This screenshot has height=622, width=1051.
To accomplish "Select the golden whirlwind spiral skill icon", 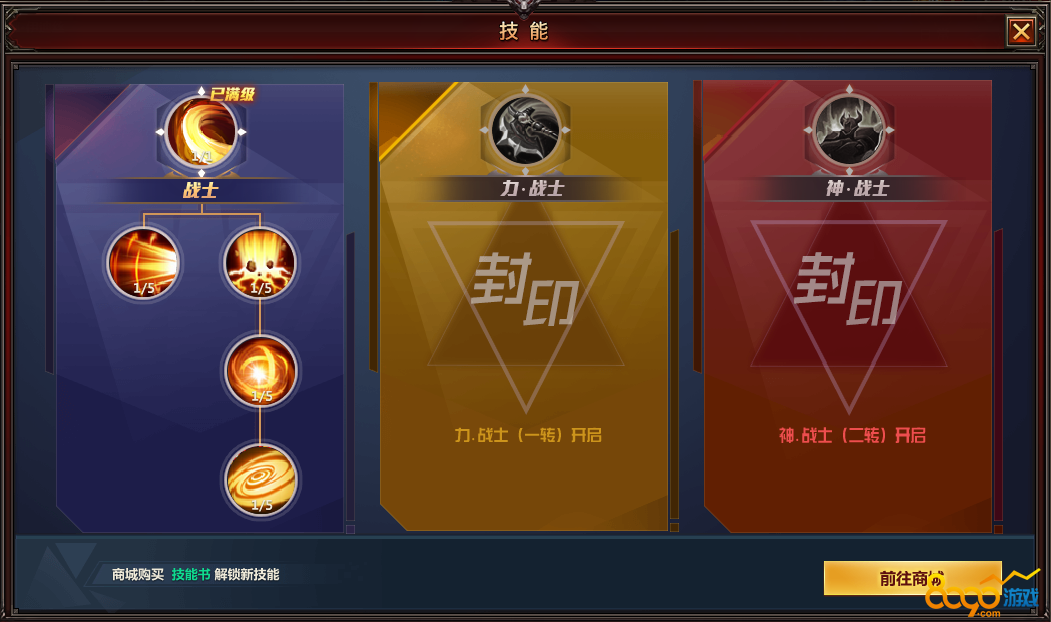I will point(260,480).
